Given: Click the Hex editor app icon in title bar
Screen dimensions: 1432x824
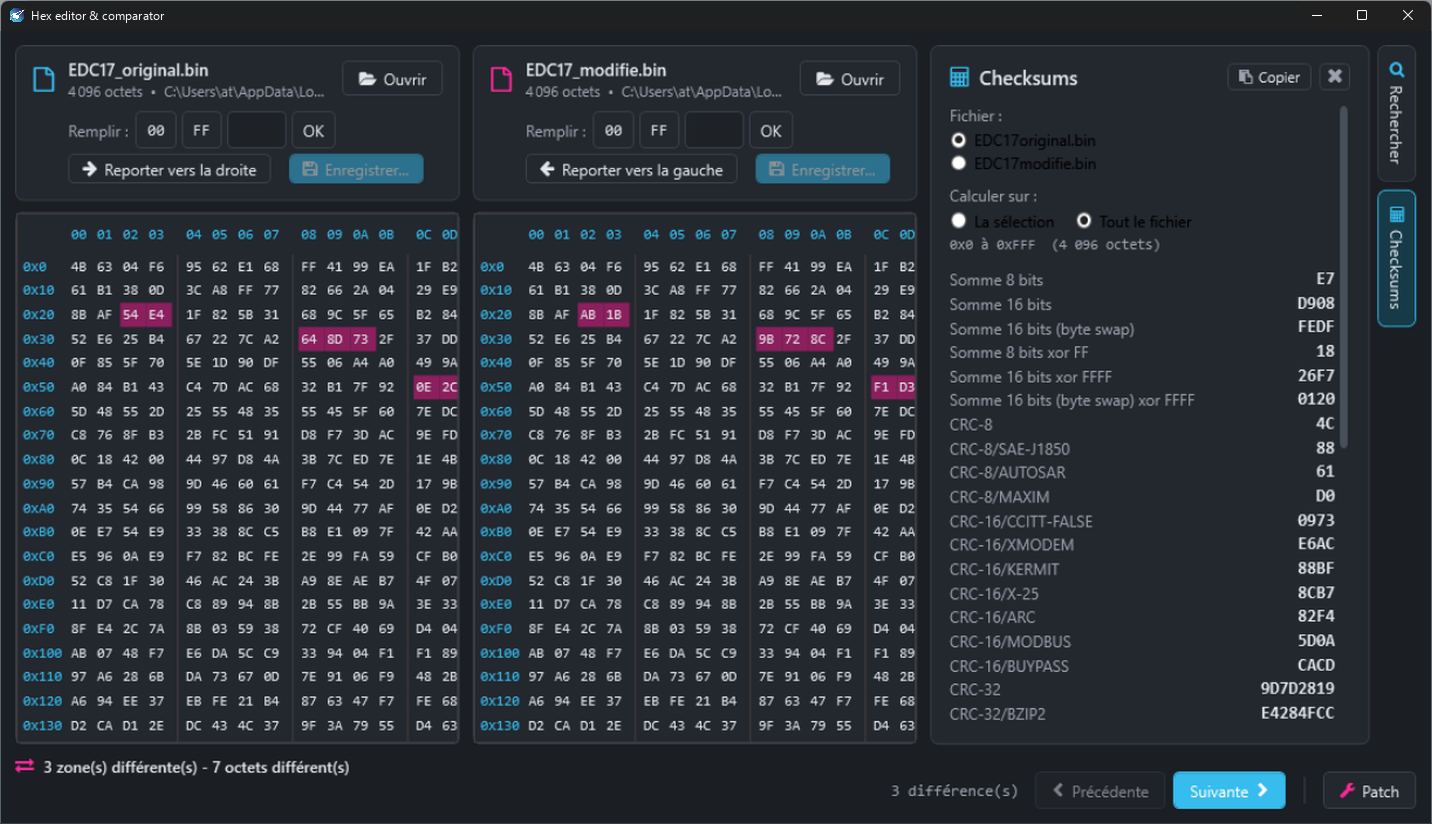Looking at the screenshot, I should click(x=16, y=15).
